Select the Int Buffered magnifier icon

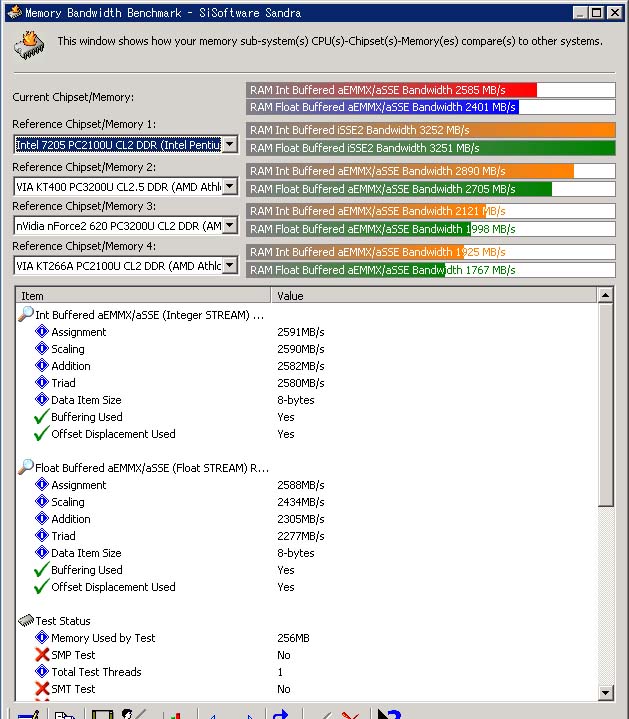pyautogui.click(x=26, y=315)
